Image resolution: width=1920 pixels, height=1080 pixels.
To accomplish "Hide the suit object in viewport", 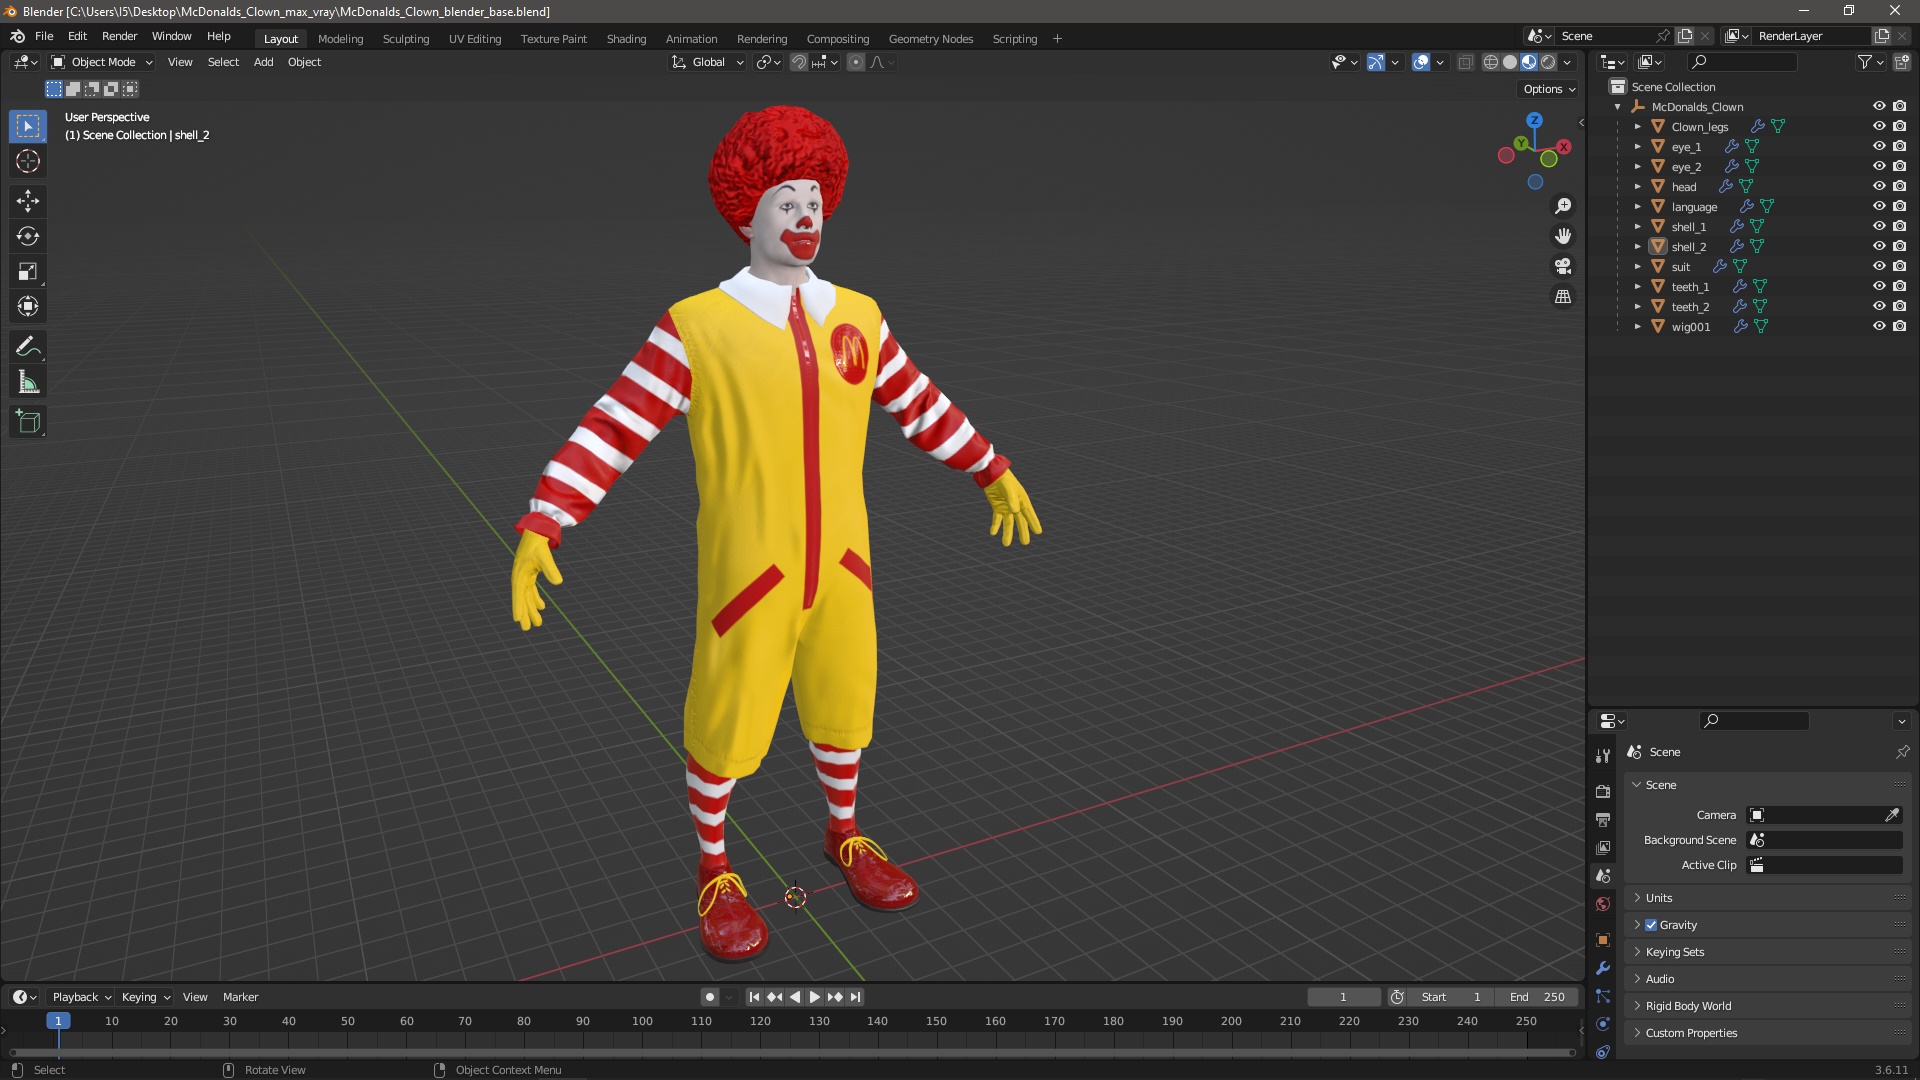I will click(1879, 266).
